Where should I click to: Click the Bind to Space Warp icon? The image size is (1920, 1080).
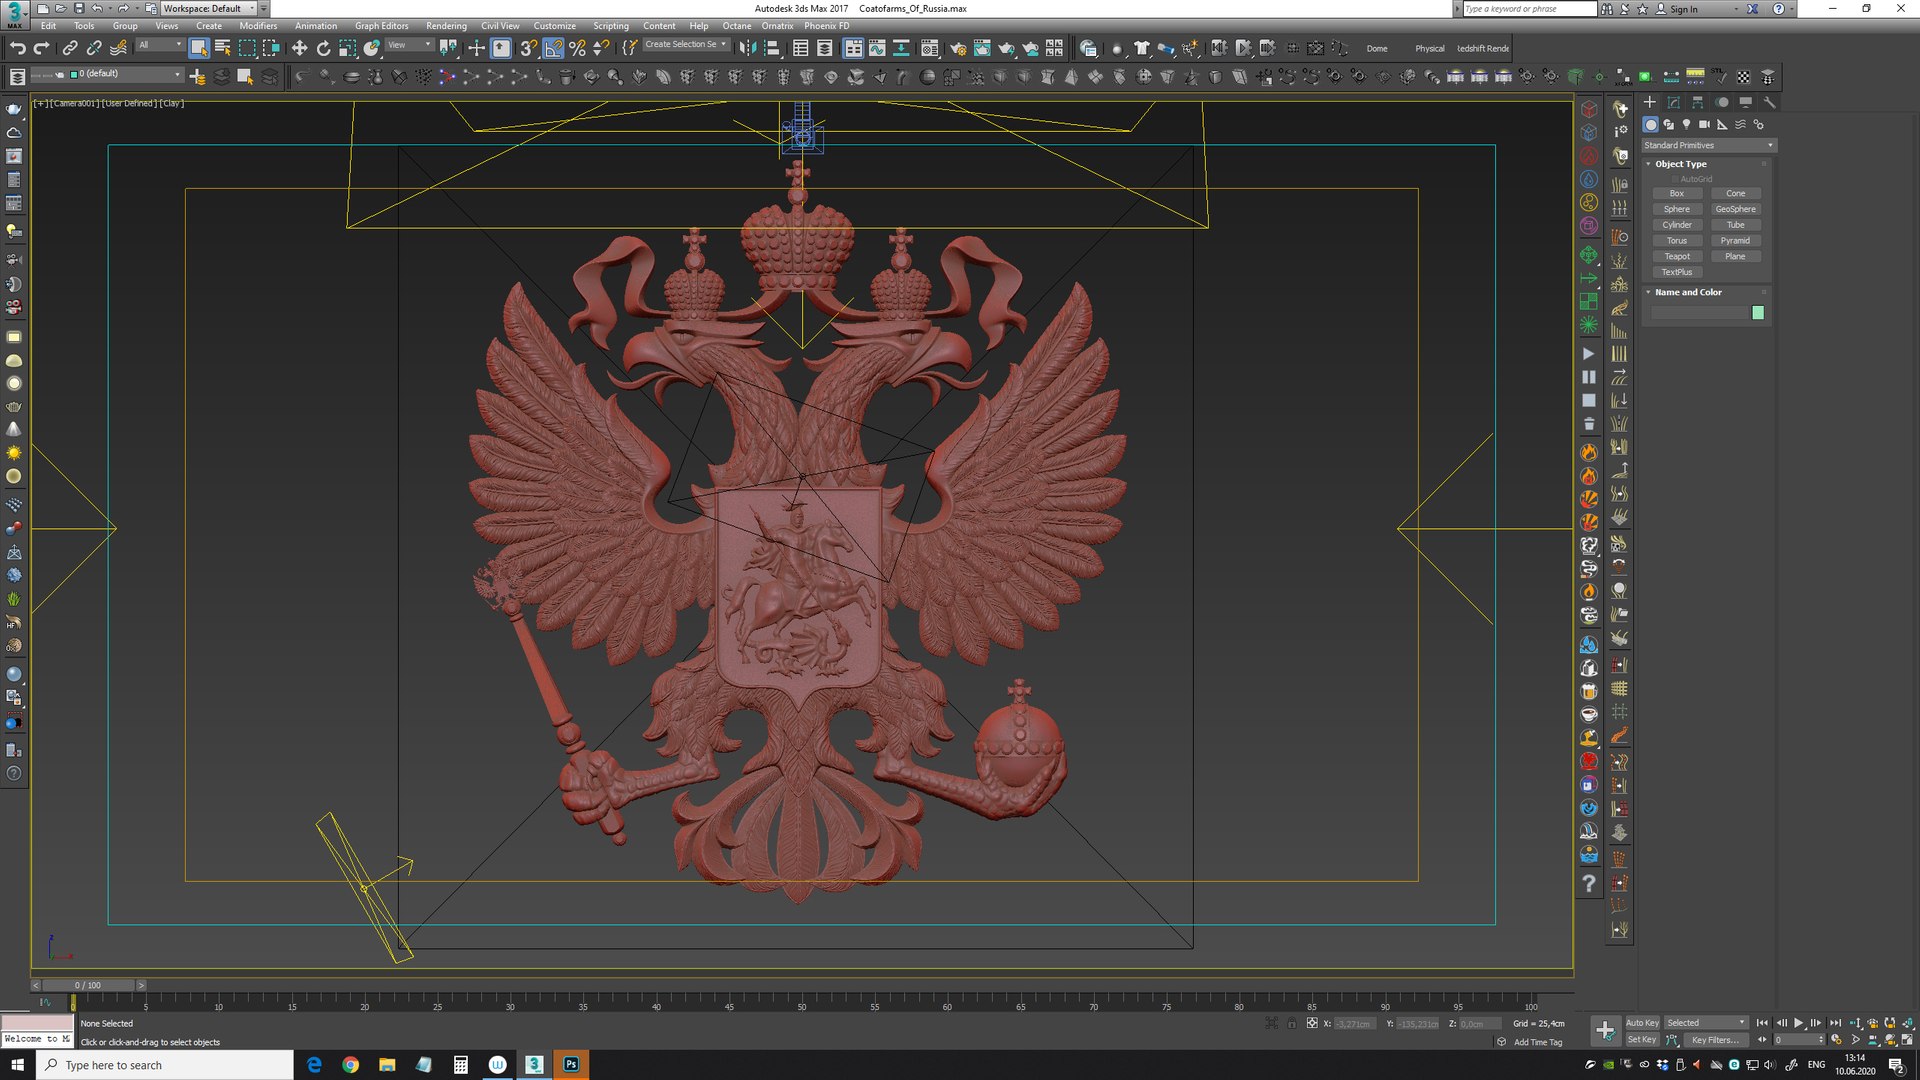pyautogui.click(x=118, y=48)
